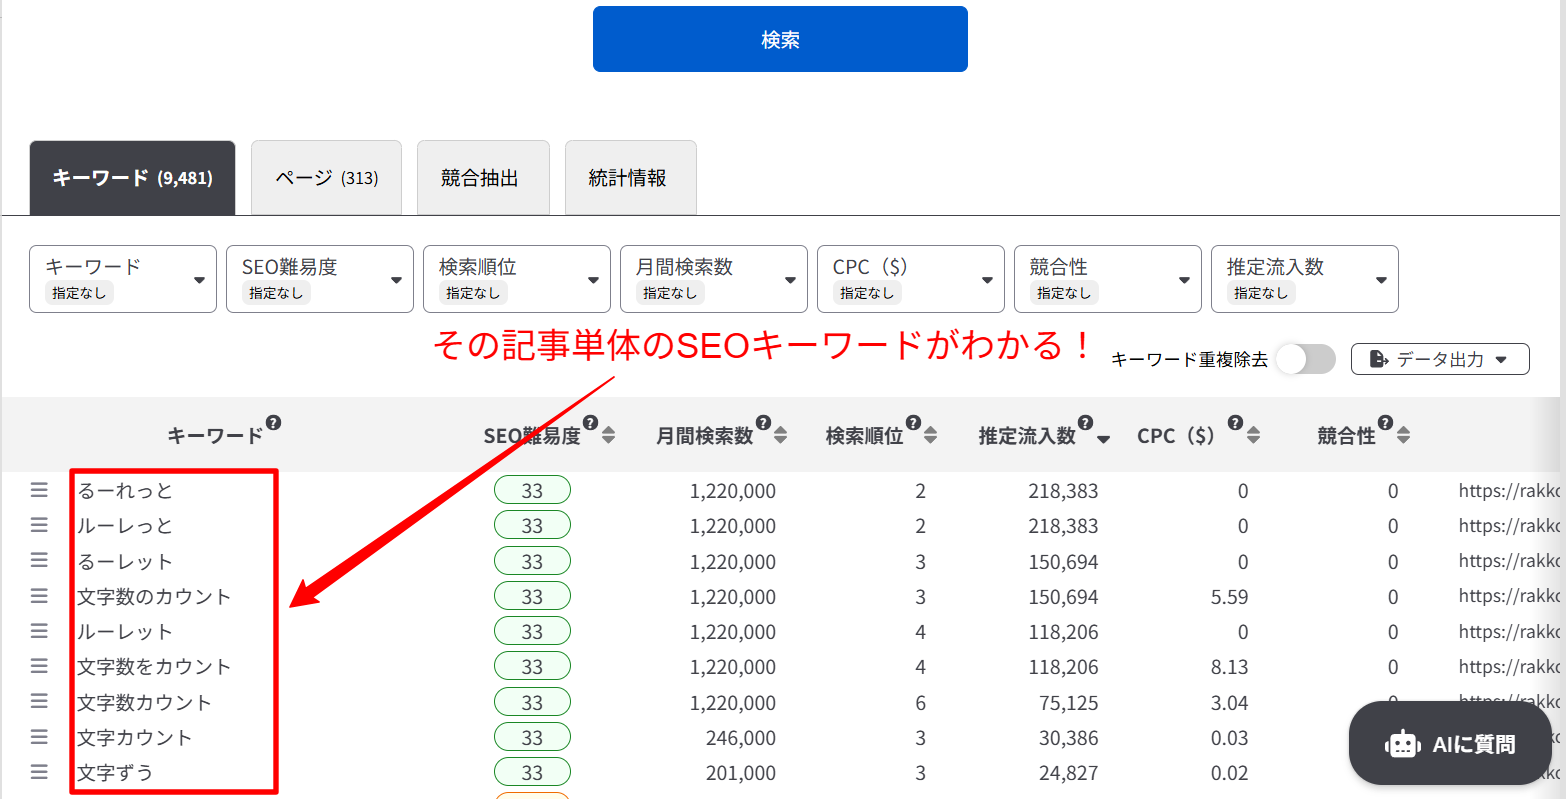Toggle キーワード重複除去 switch
The height and width of the screenshot is (799, 1566).
point(1305,359)
